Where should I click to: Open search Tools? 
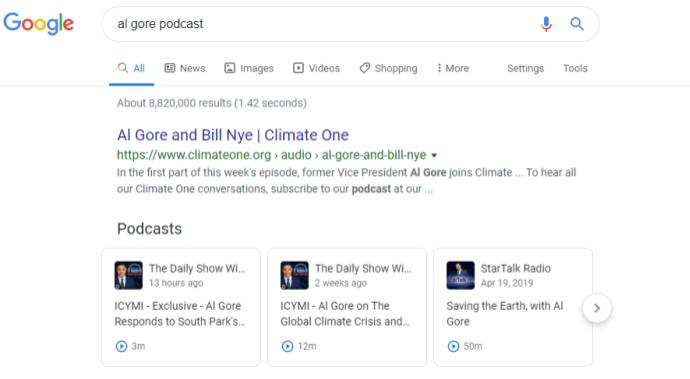[x=575, y=68]
